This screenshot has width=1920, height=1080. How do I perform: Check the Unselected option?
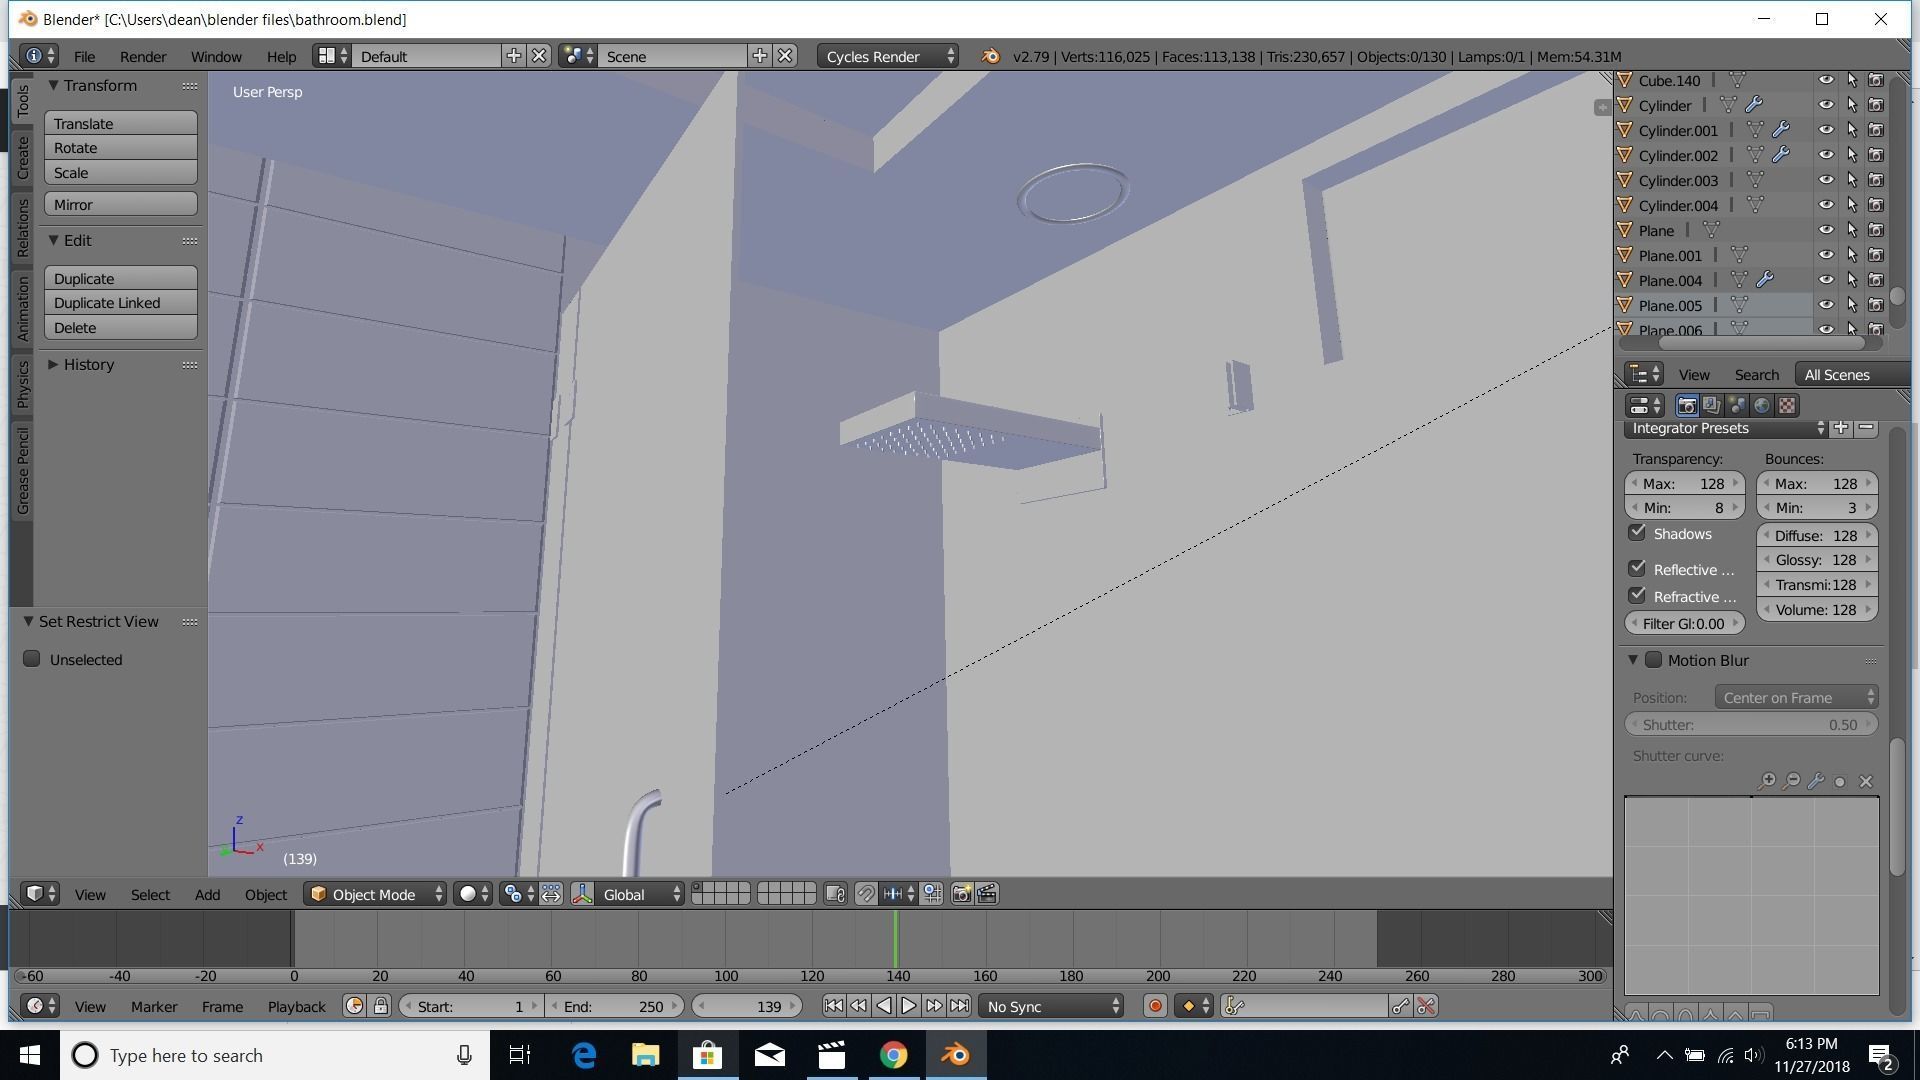[x=32, y=659]
